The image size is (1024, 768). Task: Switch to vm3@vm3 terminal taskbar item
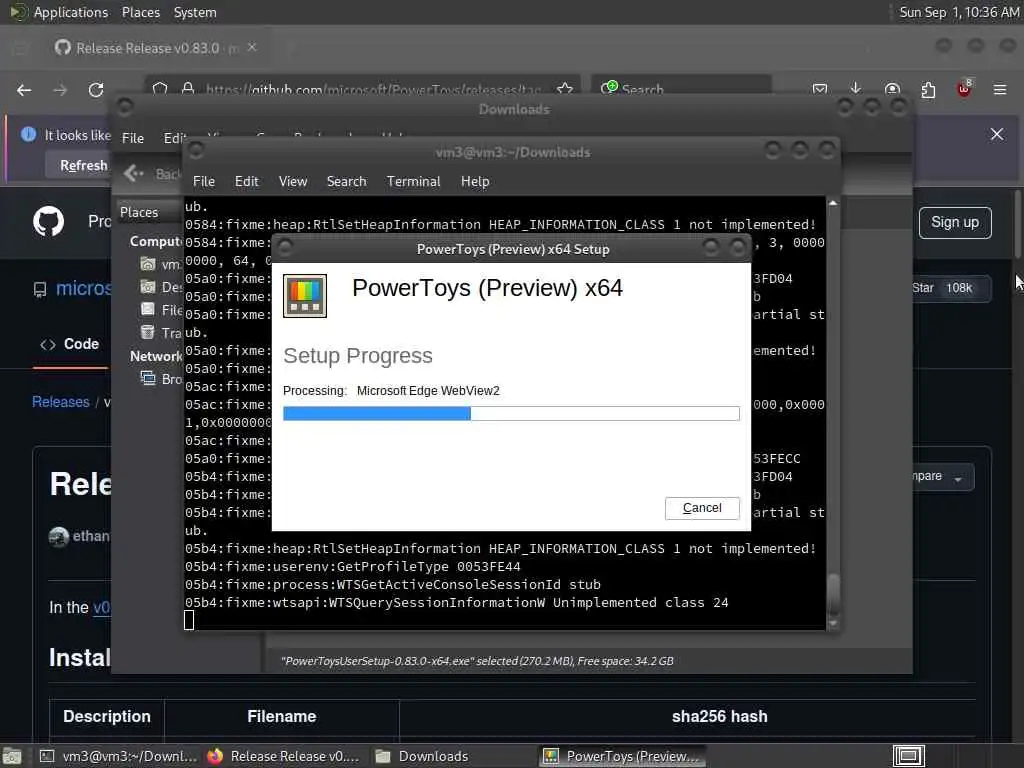119,756
